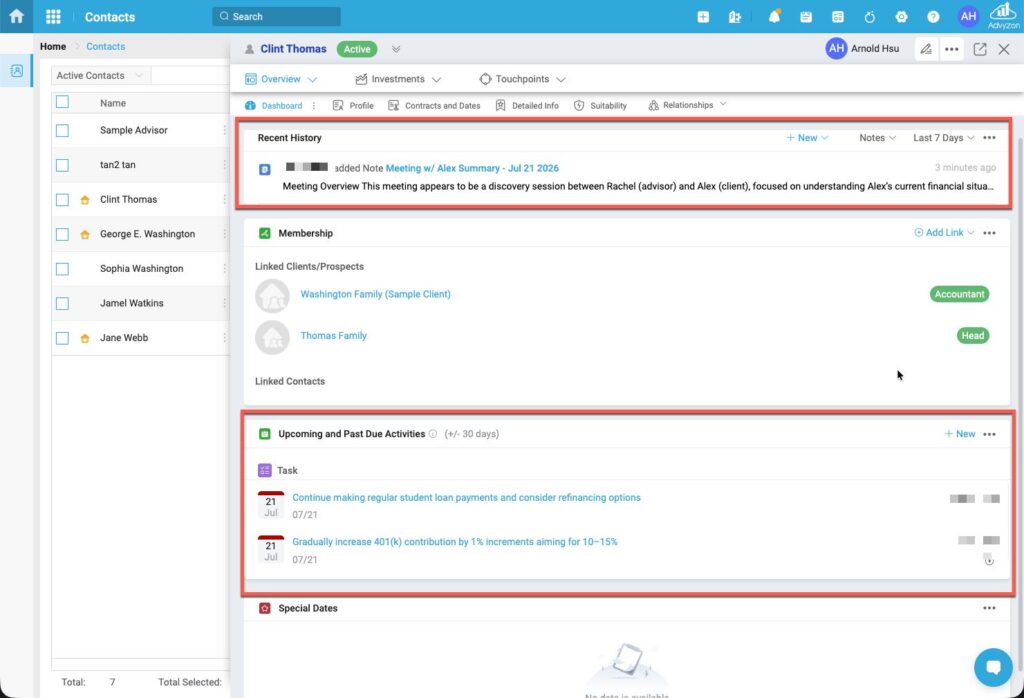Check the Jane Webb row checkbox

(62, 338)
